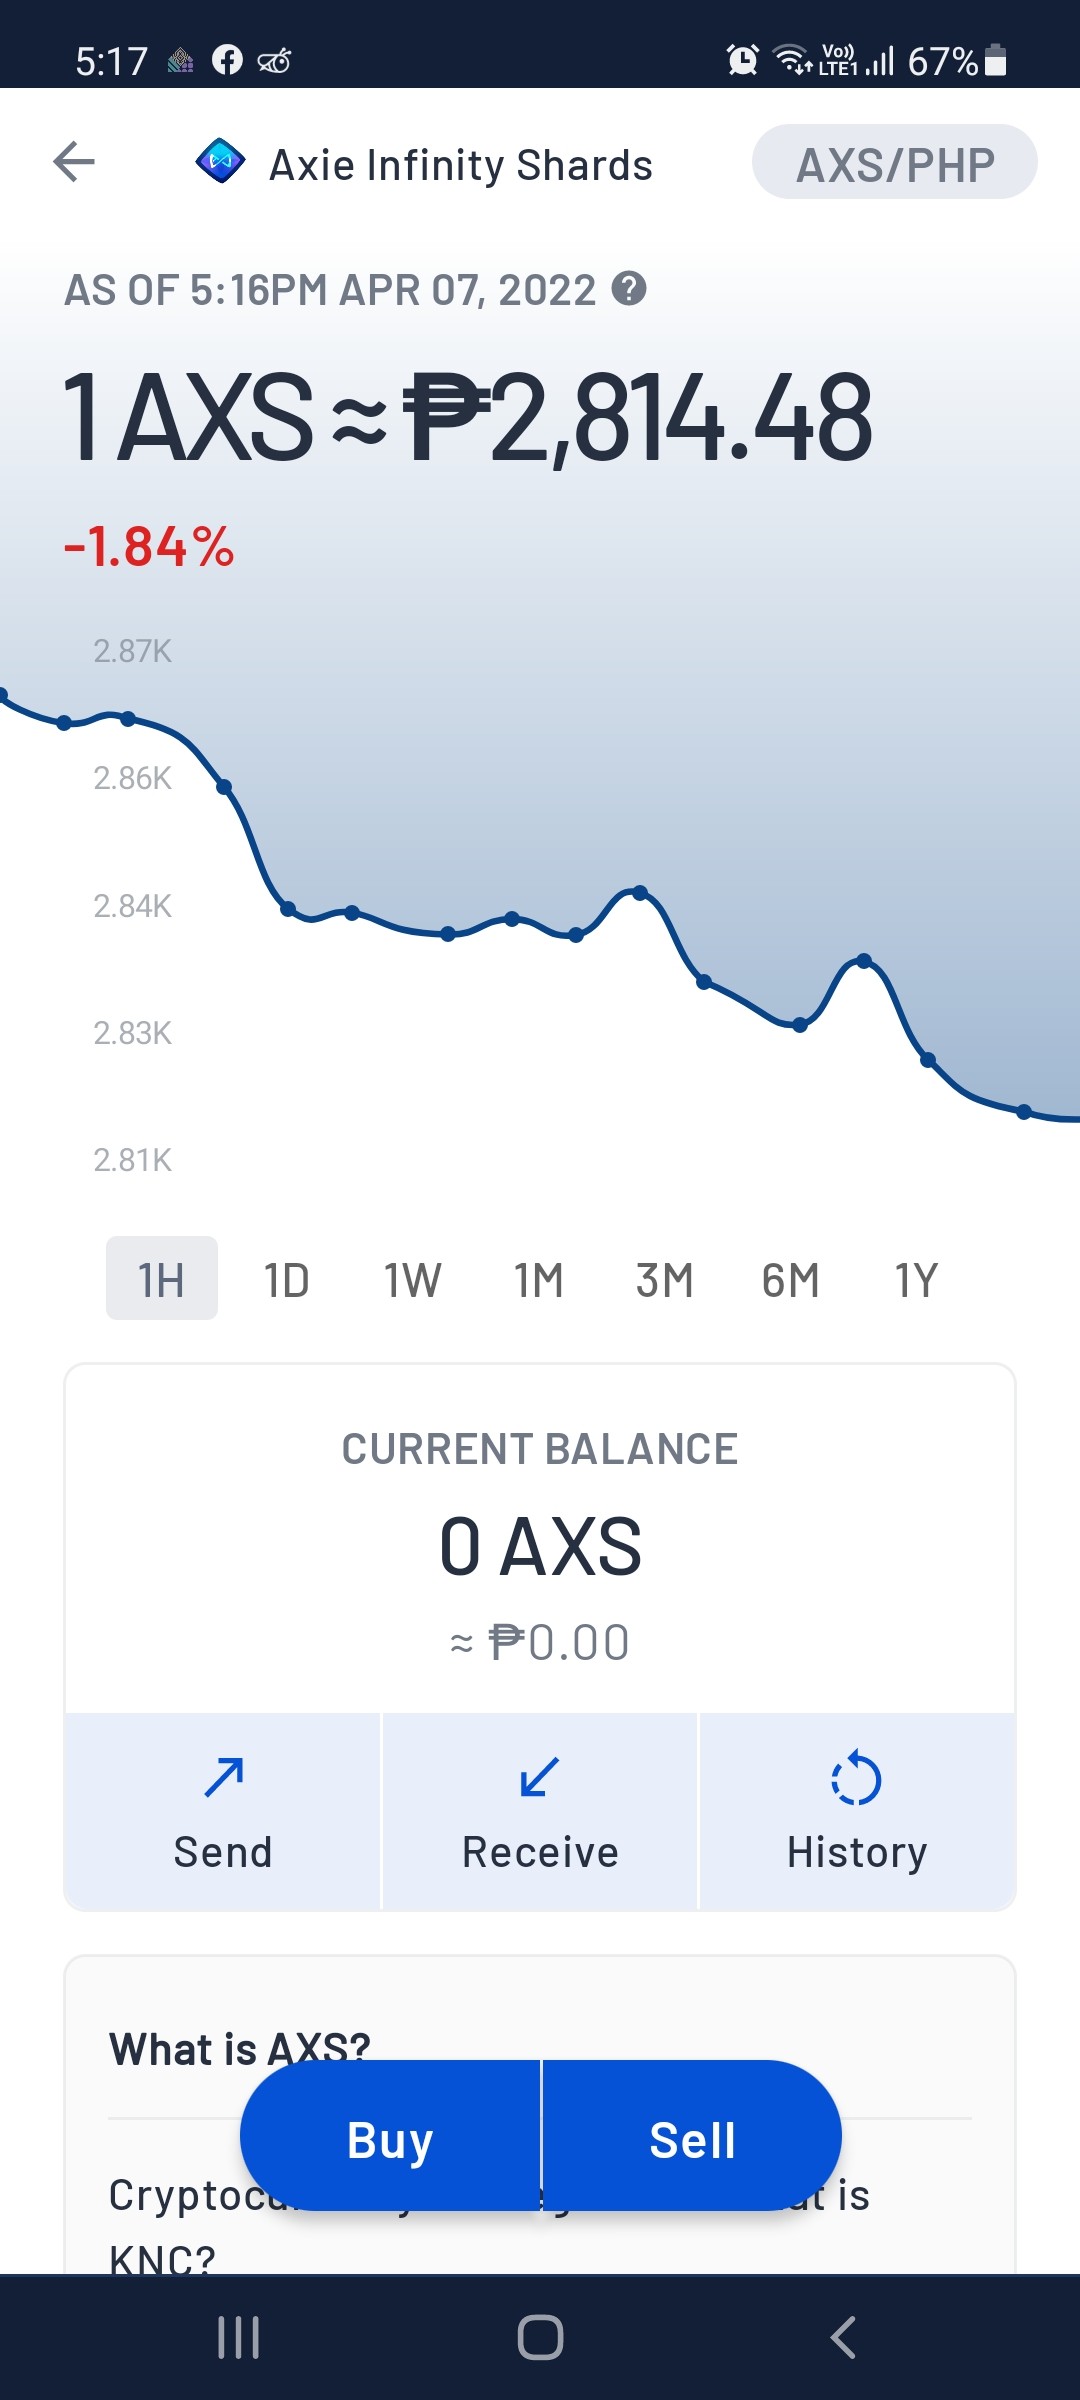
Task: Tap the Android home button icon
Action: tap(540, 2338)
